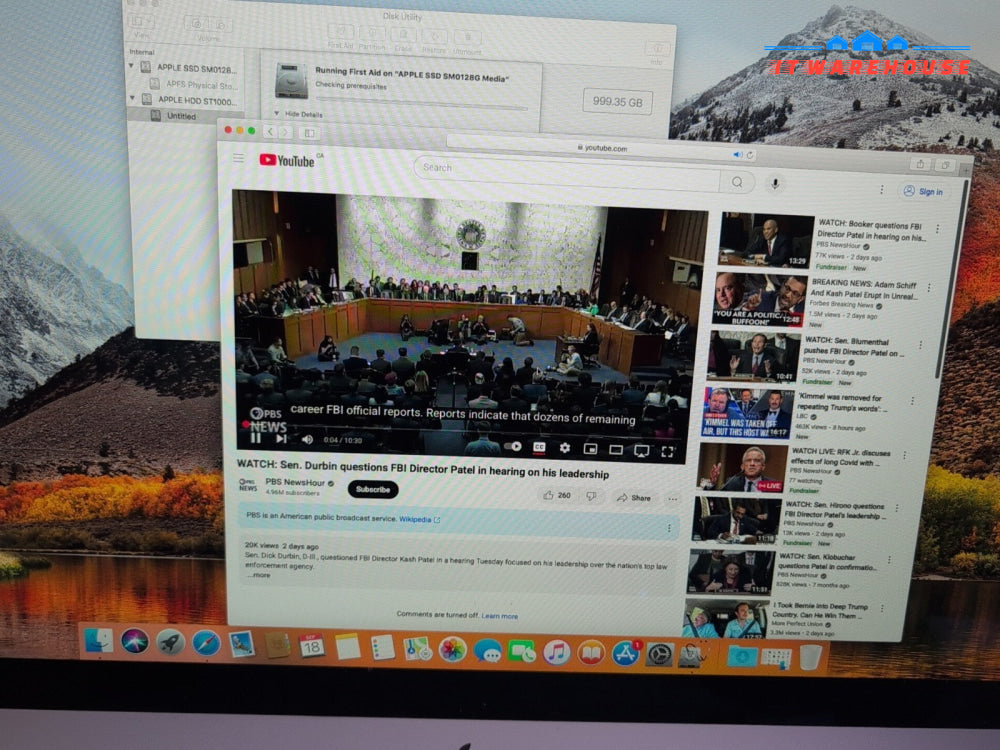Viewport: 1000px width, 750px height.
Task: Enable miniplayer mode
Action: (x=591, y=449)
